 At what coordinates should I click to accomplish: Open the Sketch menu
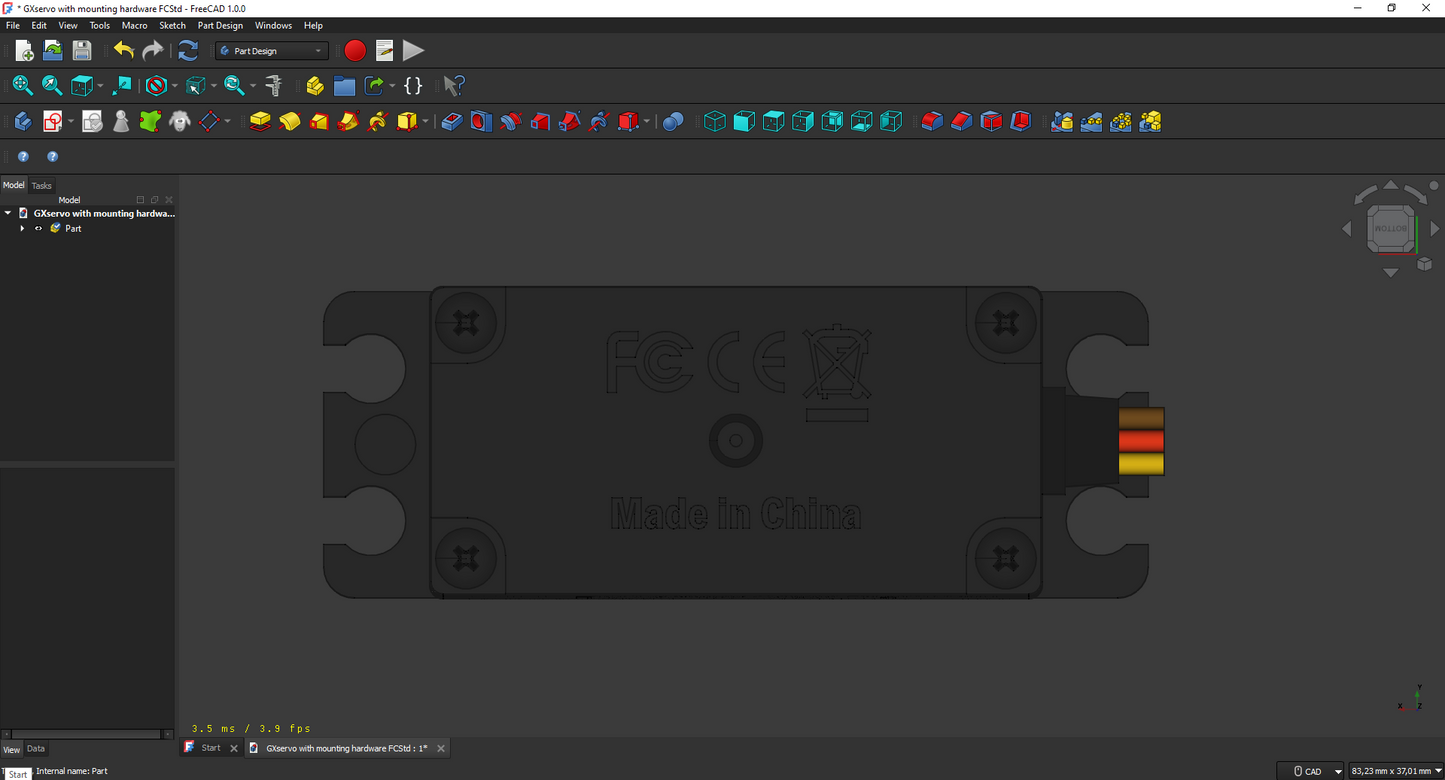(172, 25)
